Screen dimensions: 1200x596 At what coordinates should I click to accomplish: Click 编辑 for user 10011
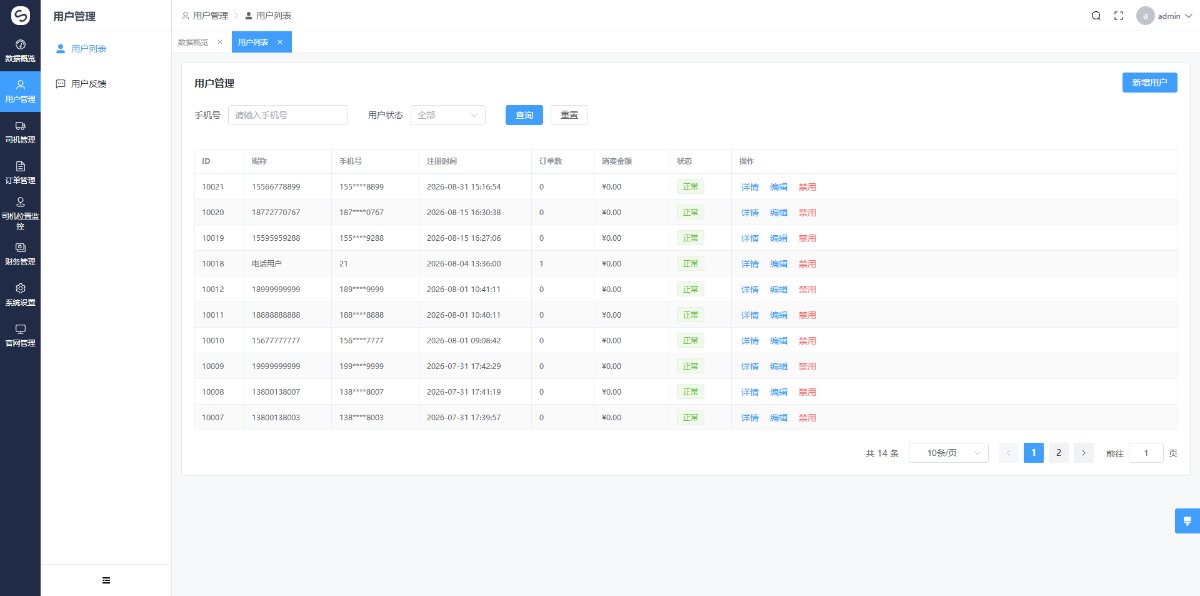click(779, 315)
